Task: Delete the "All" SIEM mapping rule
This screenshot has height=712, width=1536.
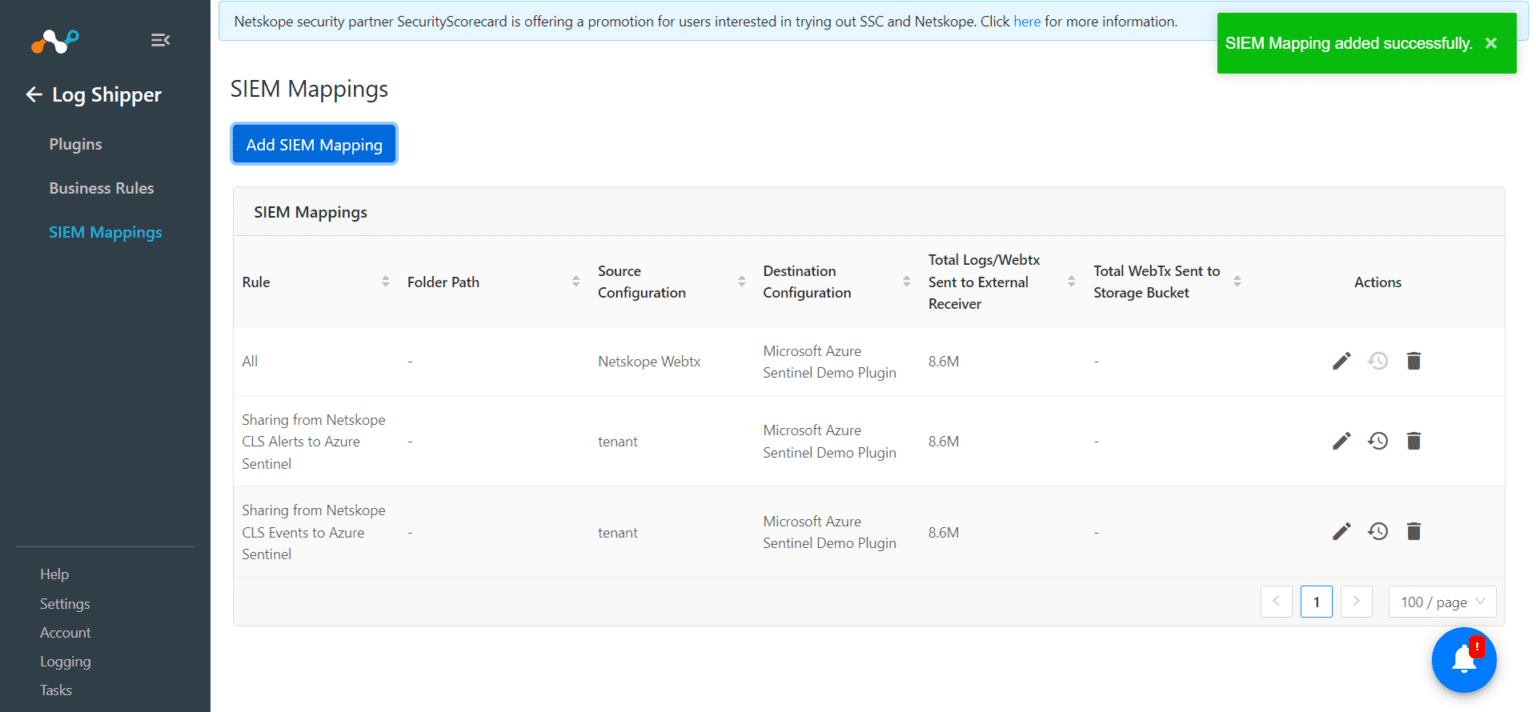Action: (1413, 360)
